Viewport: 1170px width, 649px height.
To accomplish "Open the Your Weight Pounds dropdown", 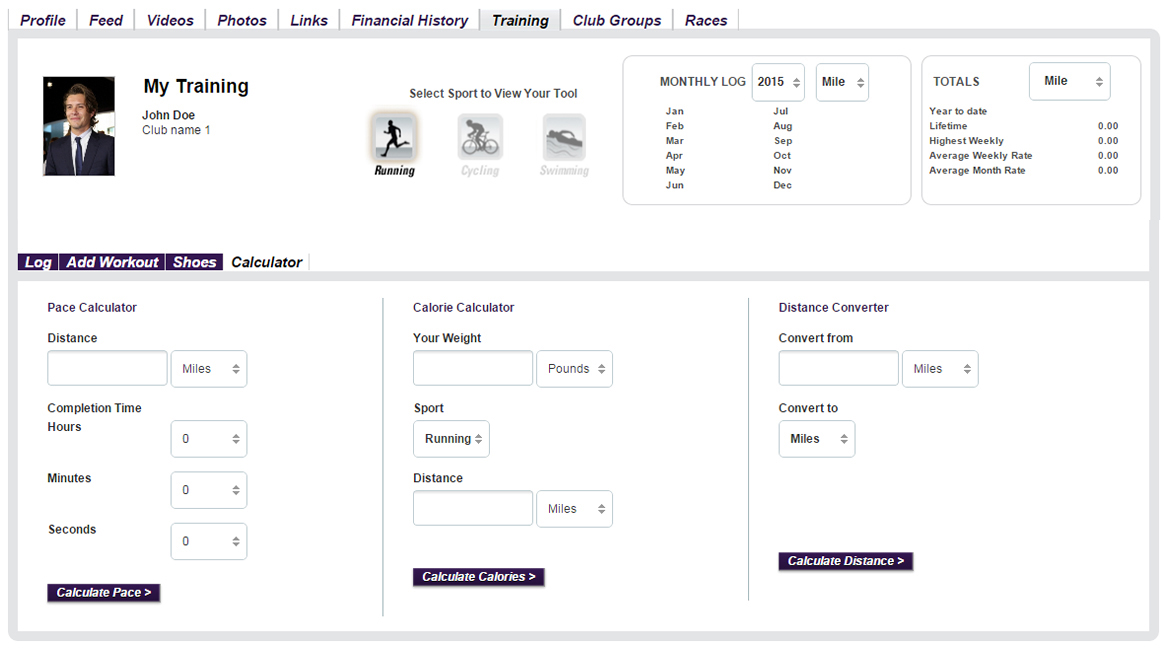I will point(574,369).
